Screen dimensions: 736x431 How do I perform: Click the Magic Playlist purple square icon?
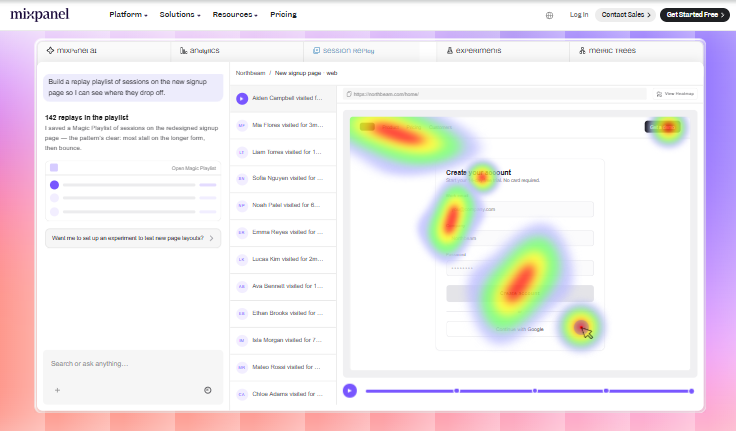(54, 168)
